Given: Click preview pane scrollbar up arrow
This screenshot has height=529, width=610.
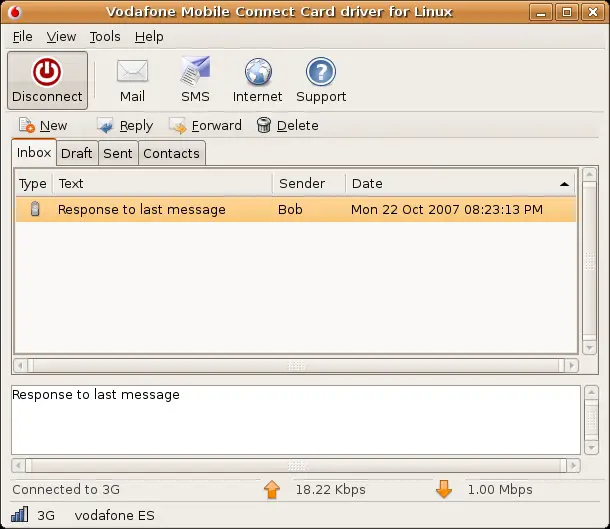Looking at the screenshot, I should [591, 393].
